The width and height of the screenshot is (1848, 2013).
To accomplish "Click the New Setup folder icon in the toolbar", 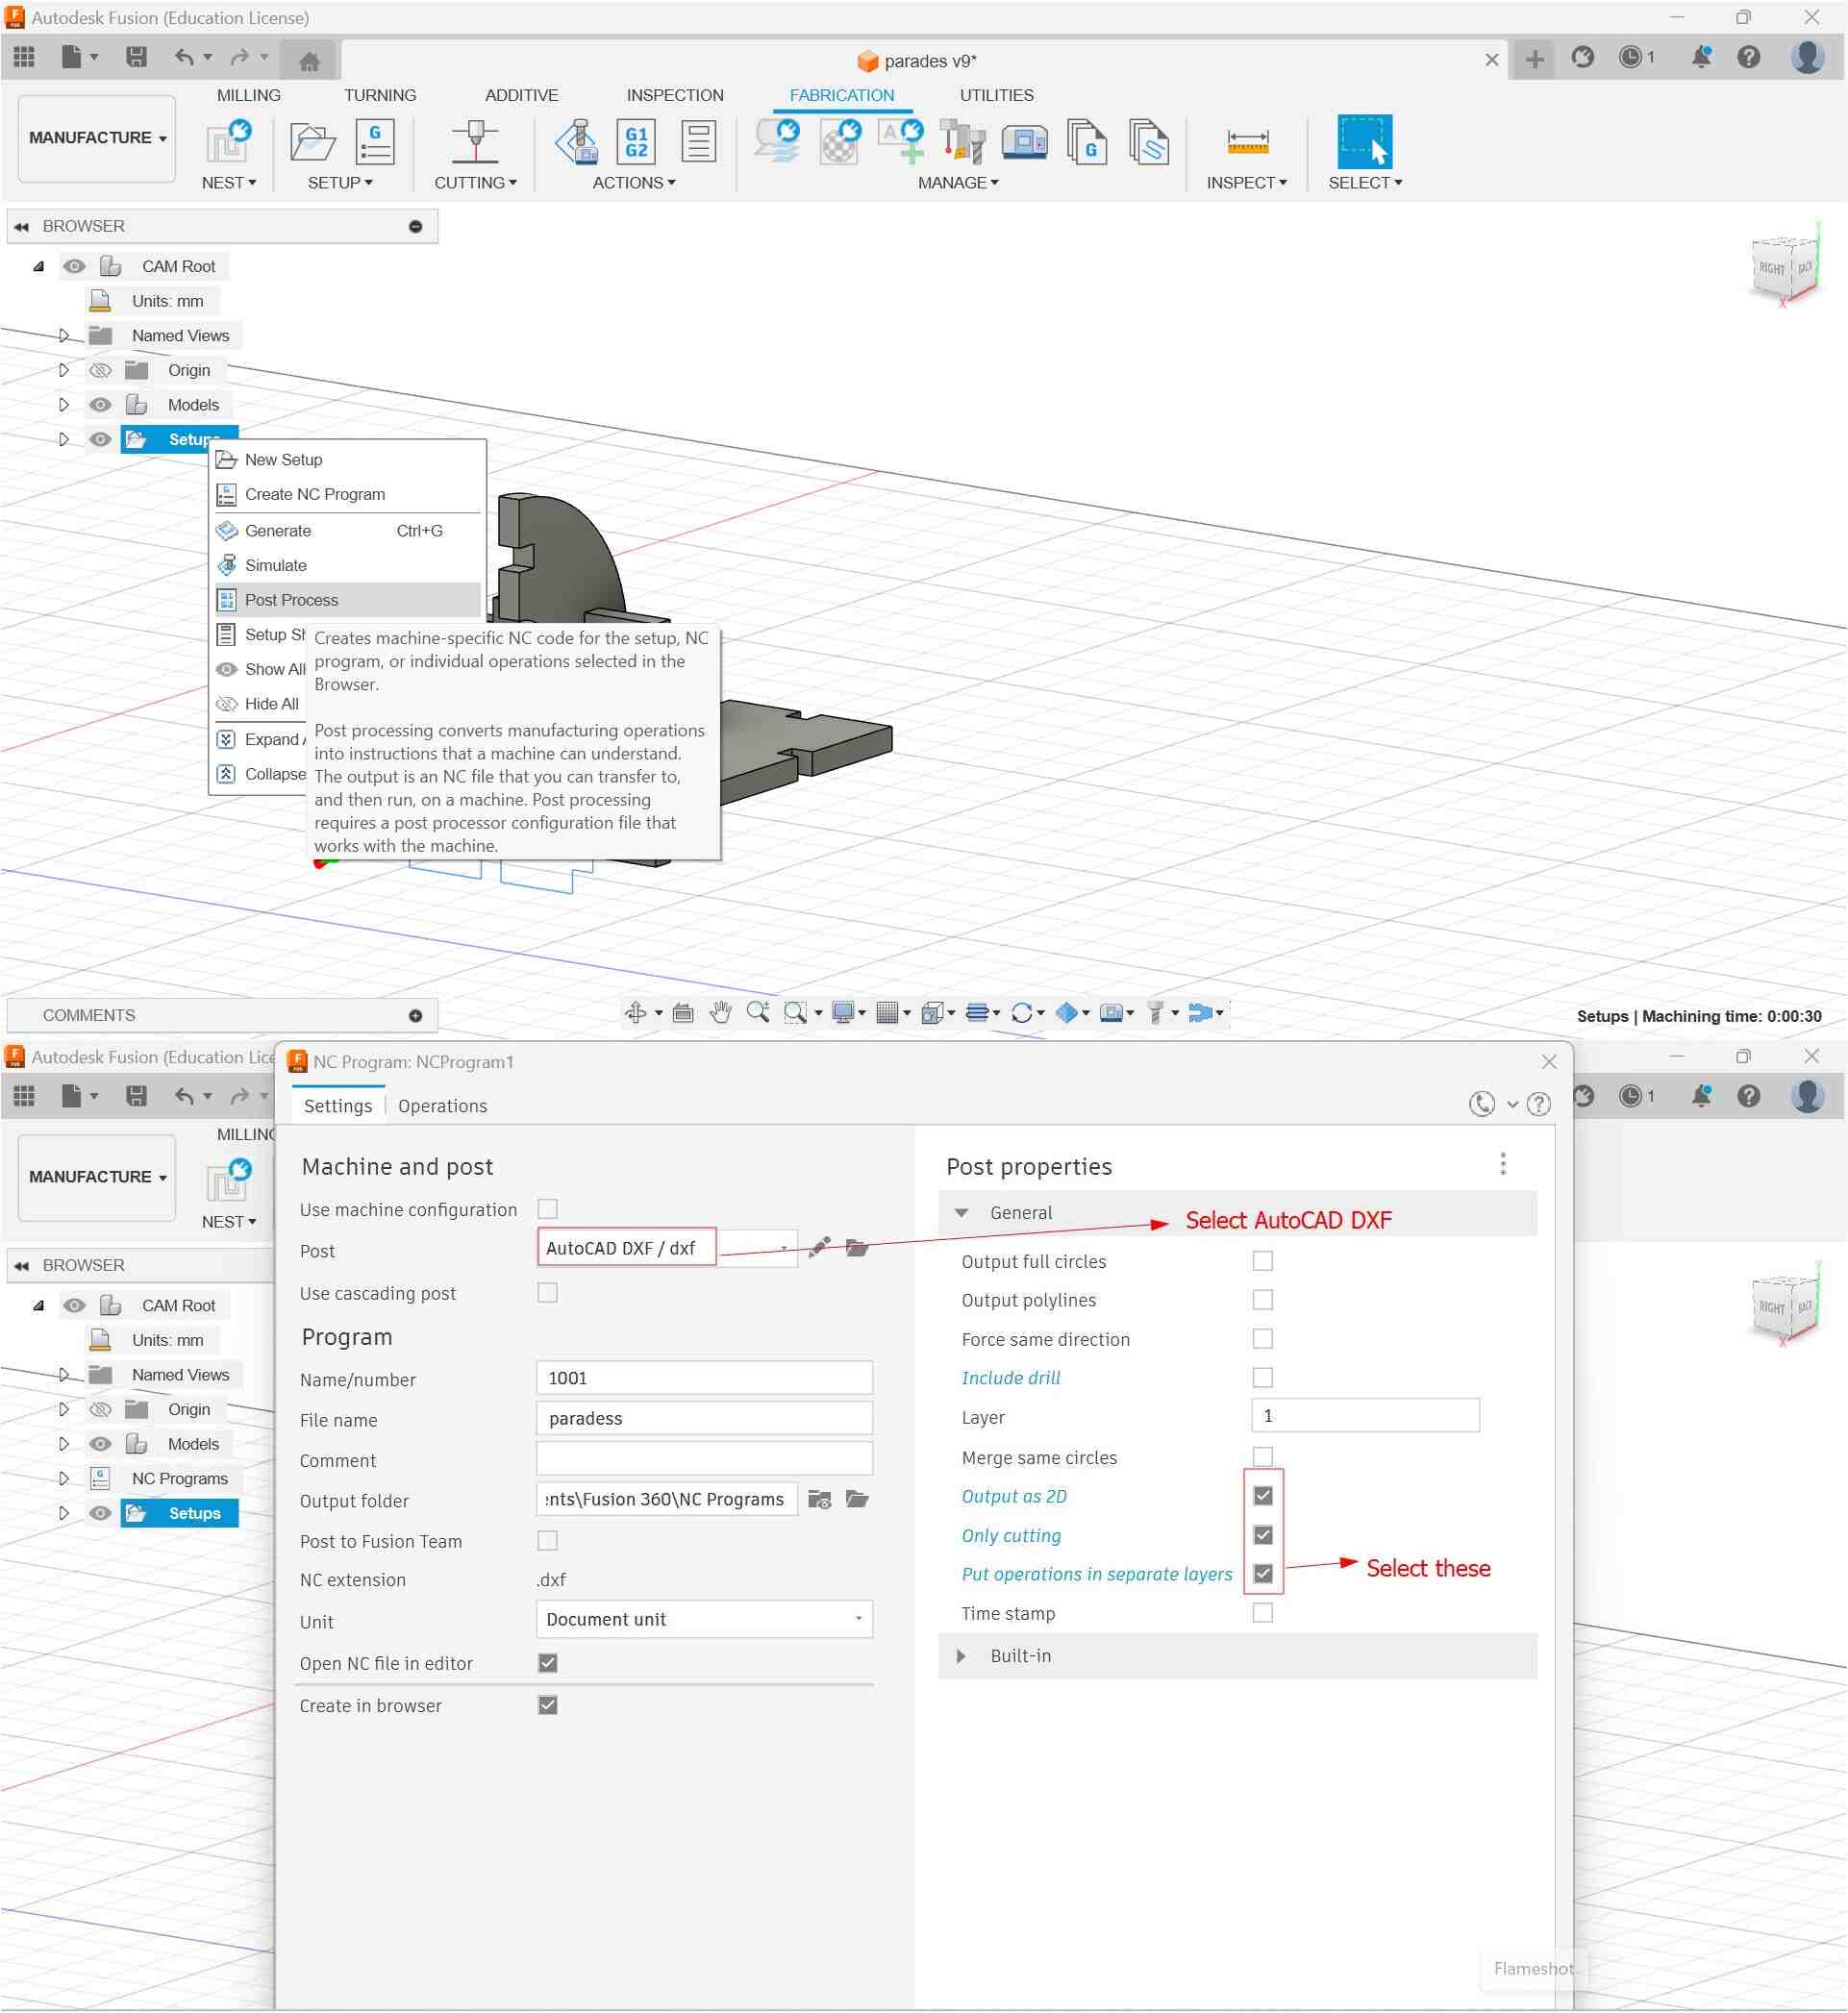I will pyautogui.click(x=312, y=141).
